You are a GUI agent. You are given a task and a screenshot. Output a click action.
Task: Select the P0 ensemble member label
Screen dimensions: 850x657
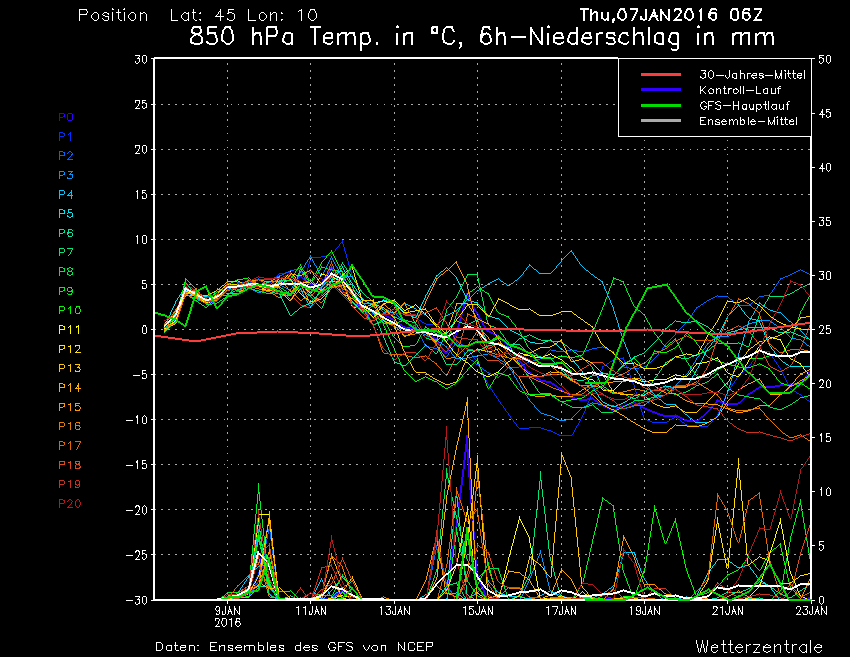click(66, 117)
